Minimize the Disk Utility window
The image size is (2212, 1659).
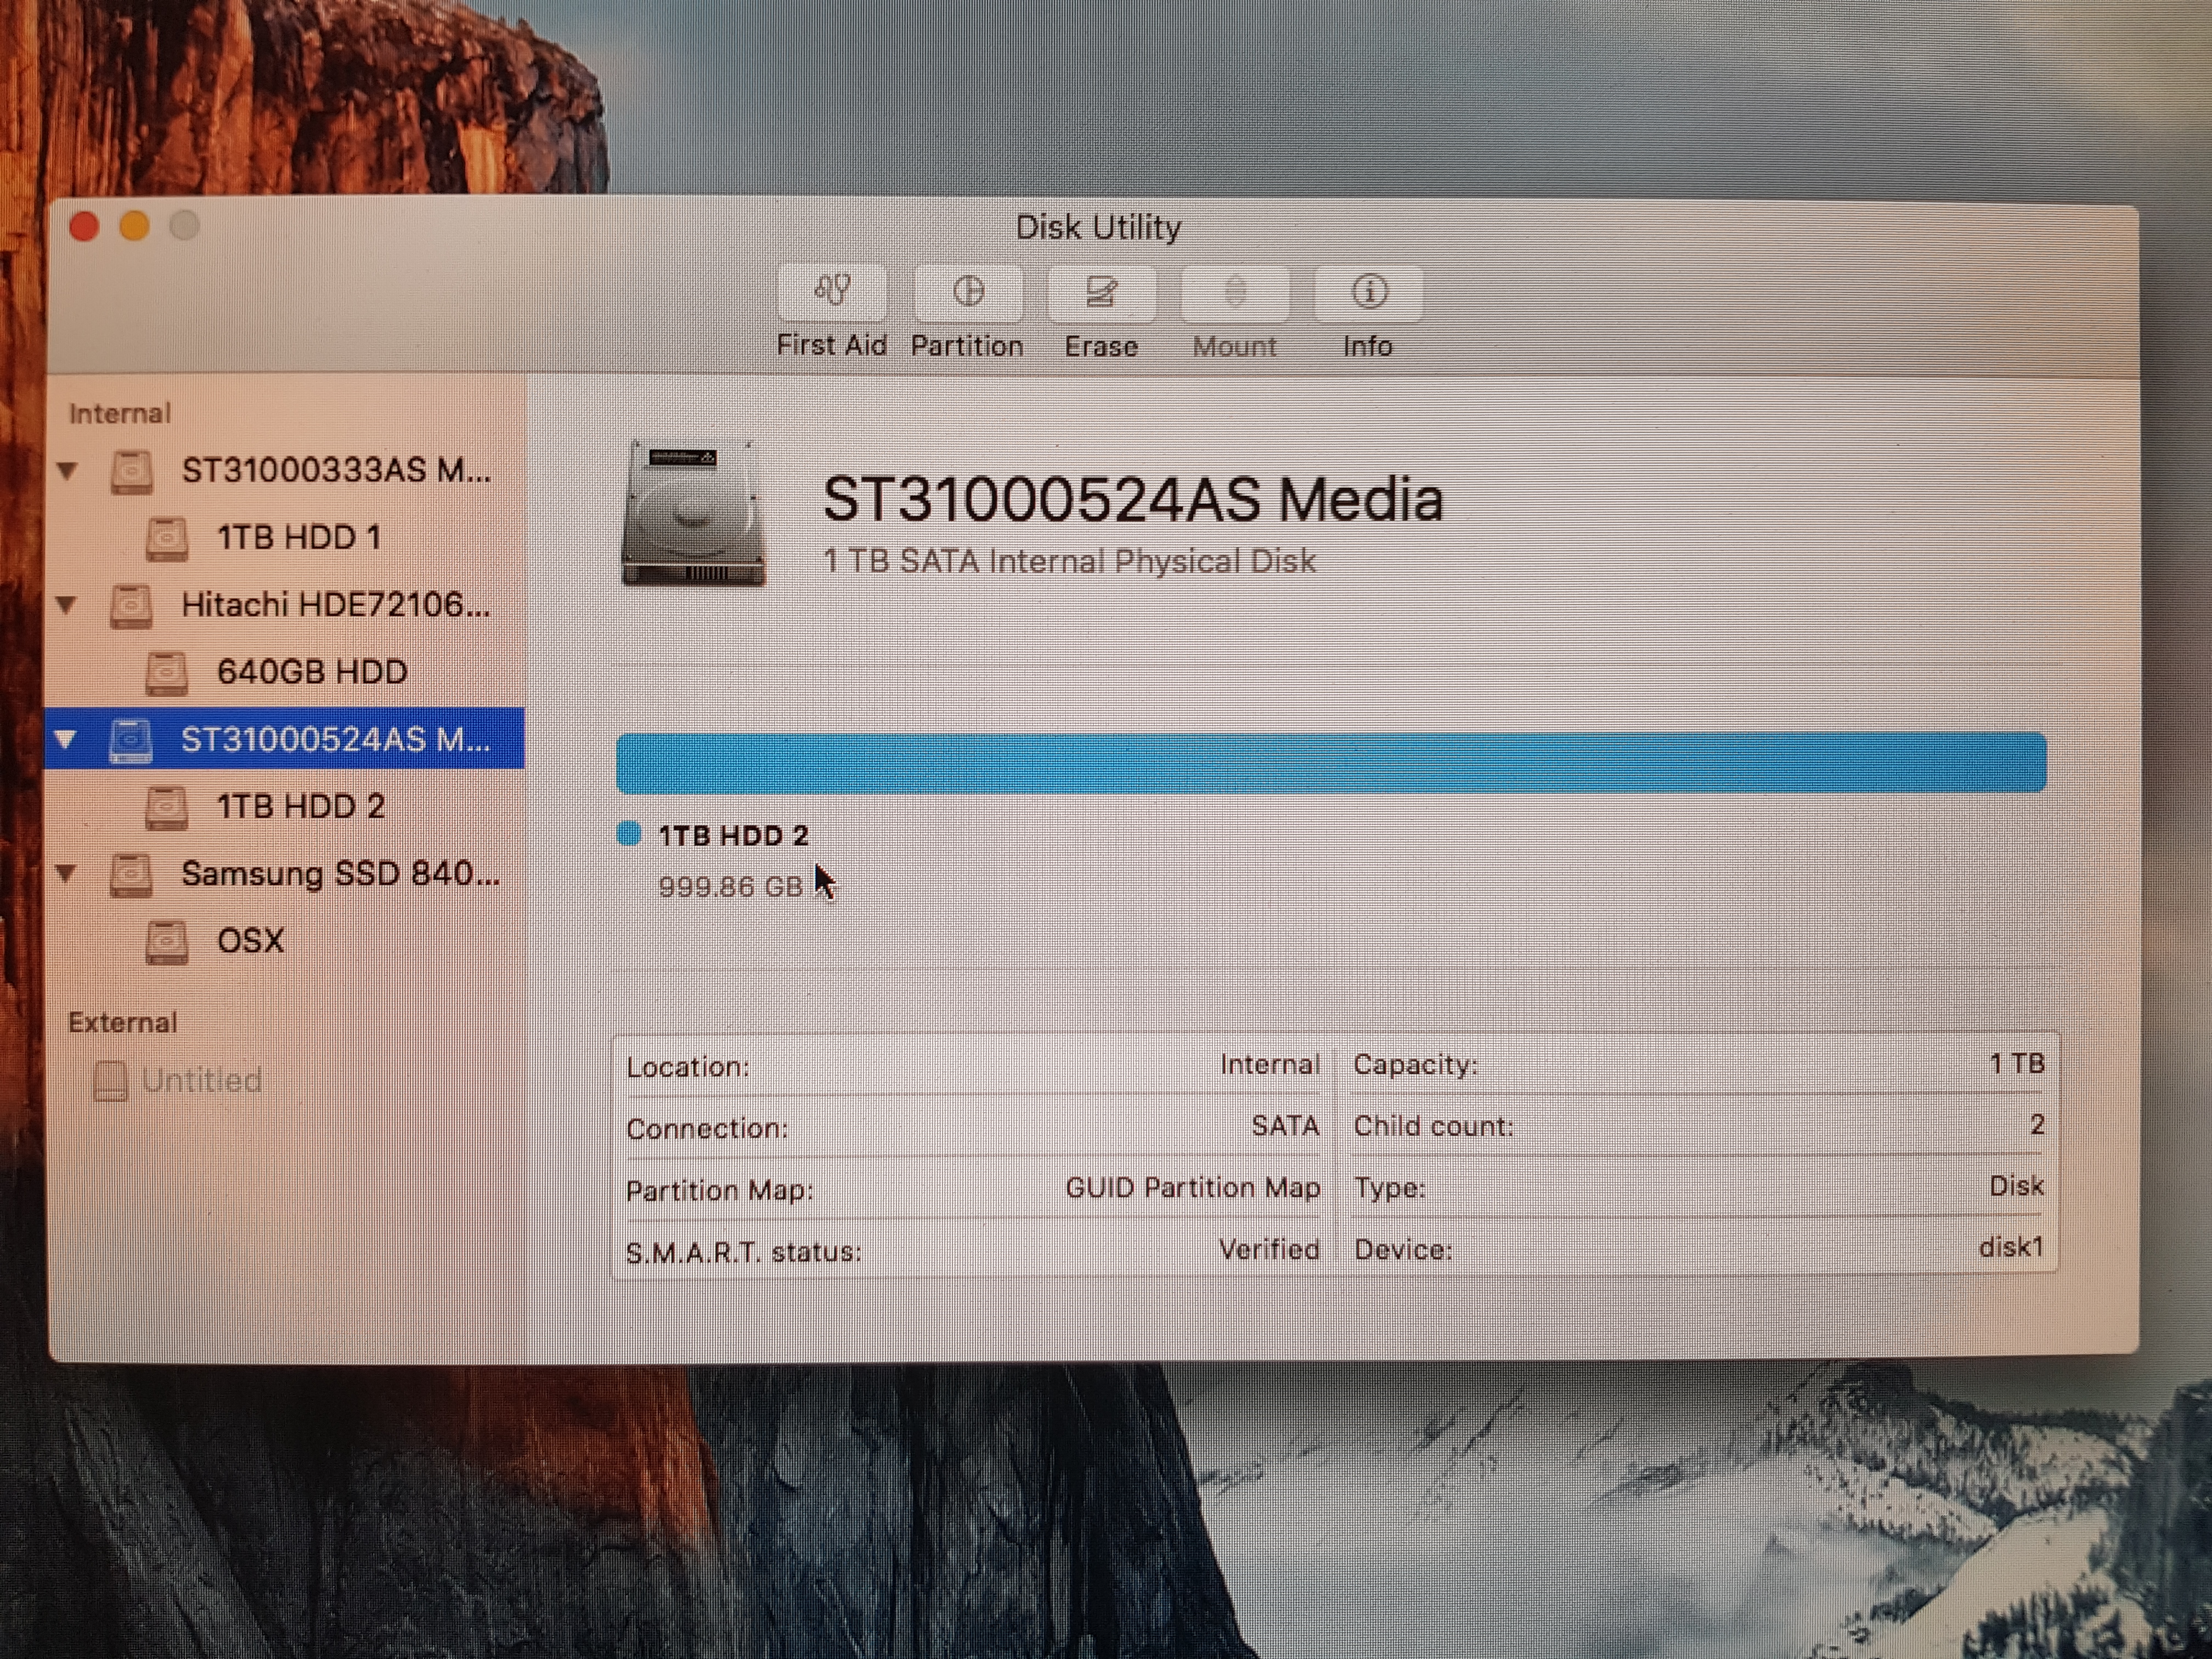pos(134,226)
